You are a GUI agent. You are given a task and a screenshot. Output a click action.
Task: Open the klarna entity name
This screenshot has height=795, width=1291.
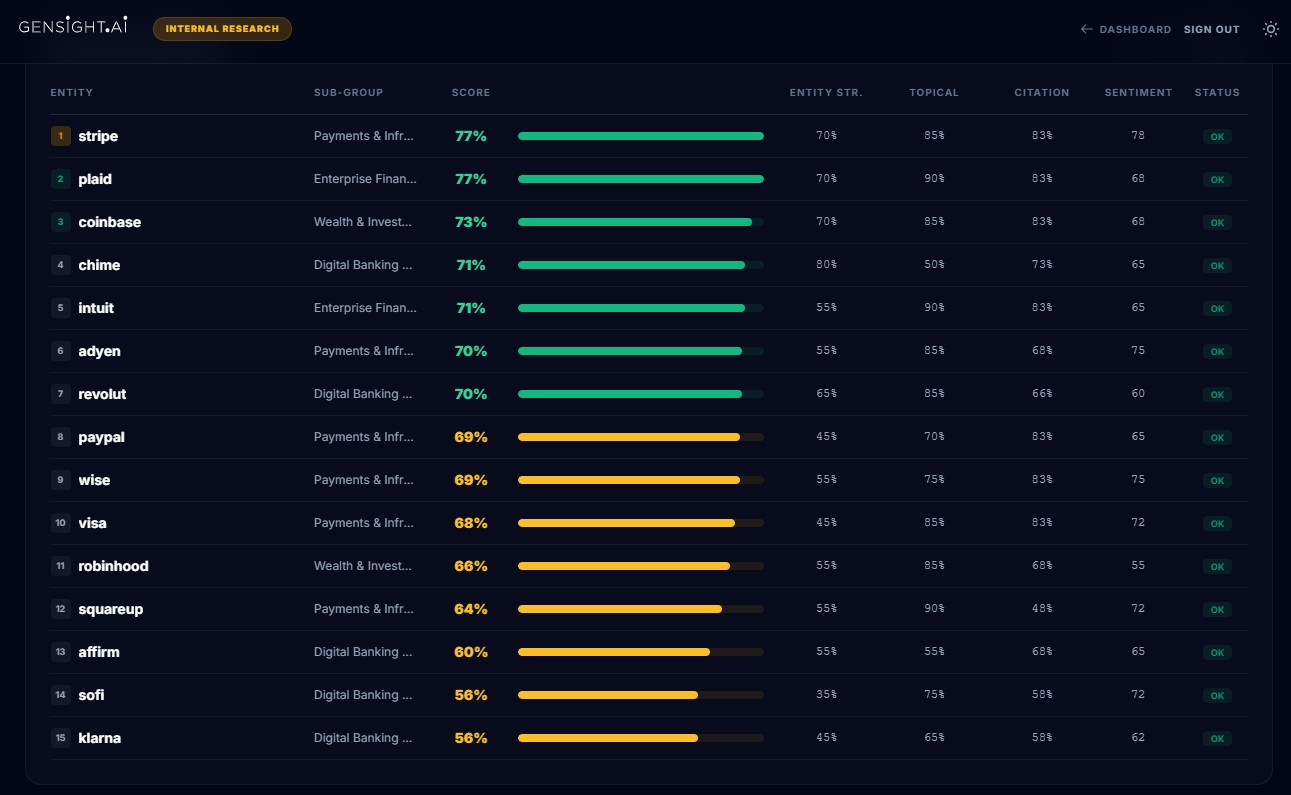100,738
